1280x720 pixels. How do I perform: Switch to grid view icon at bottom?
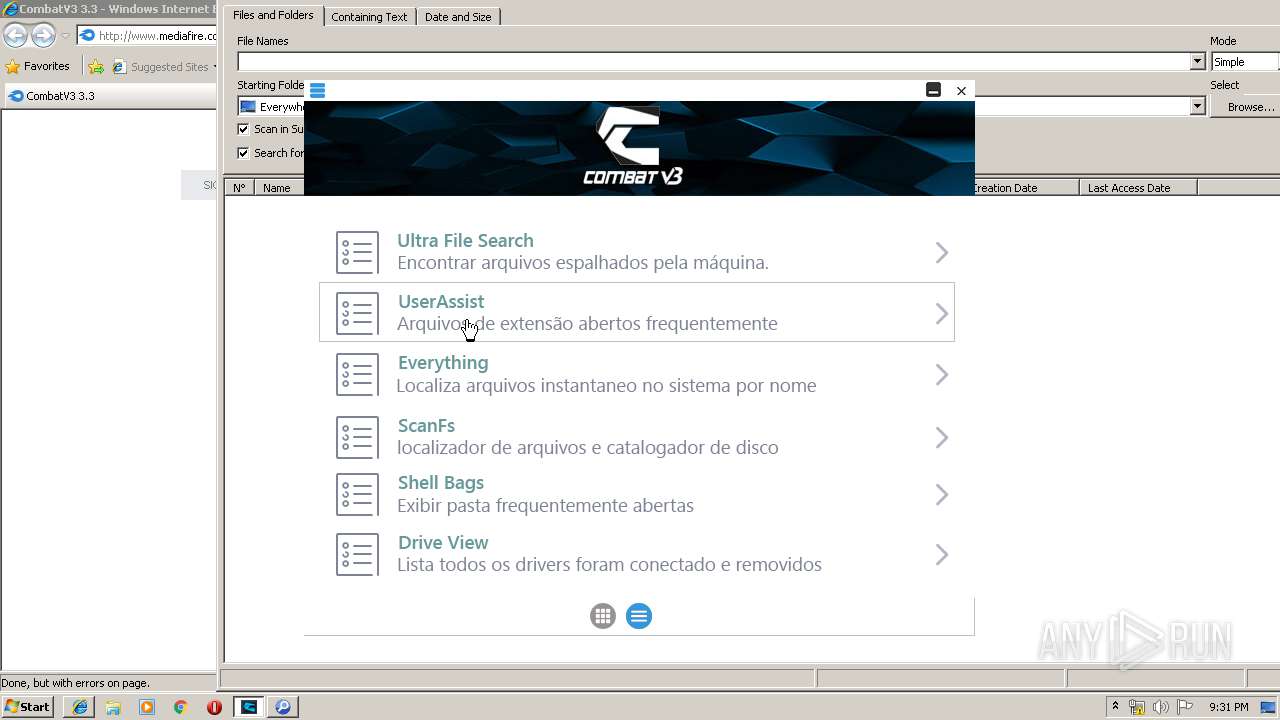point(602,616)
